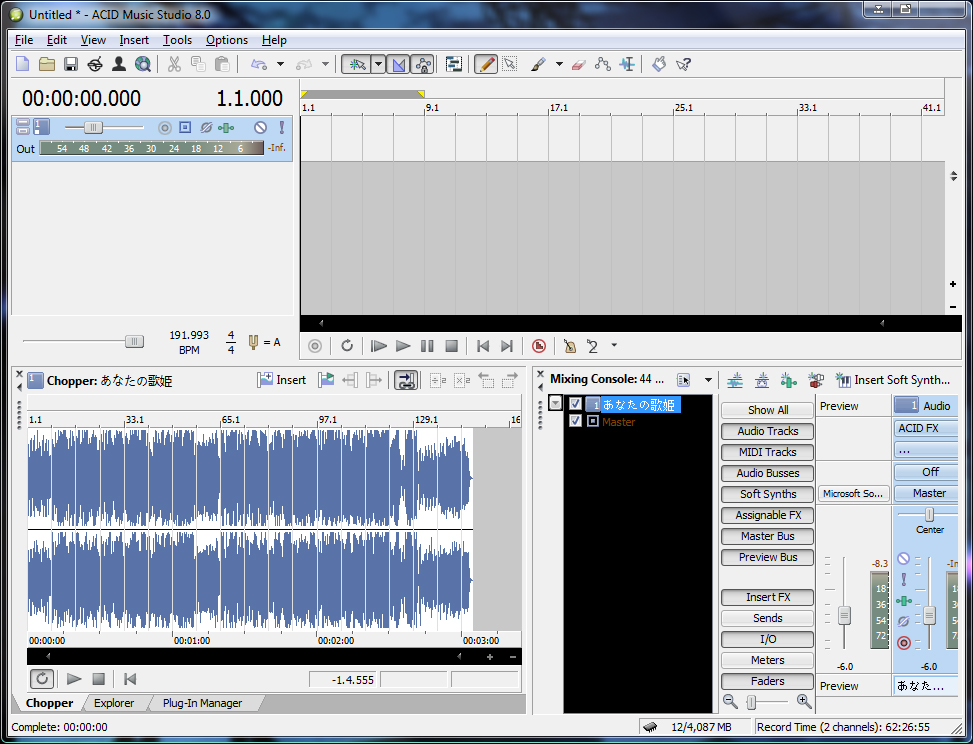The image size is (973, 744).
Task: Click the MIDI Tracks button
Action: 768,452
